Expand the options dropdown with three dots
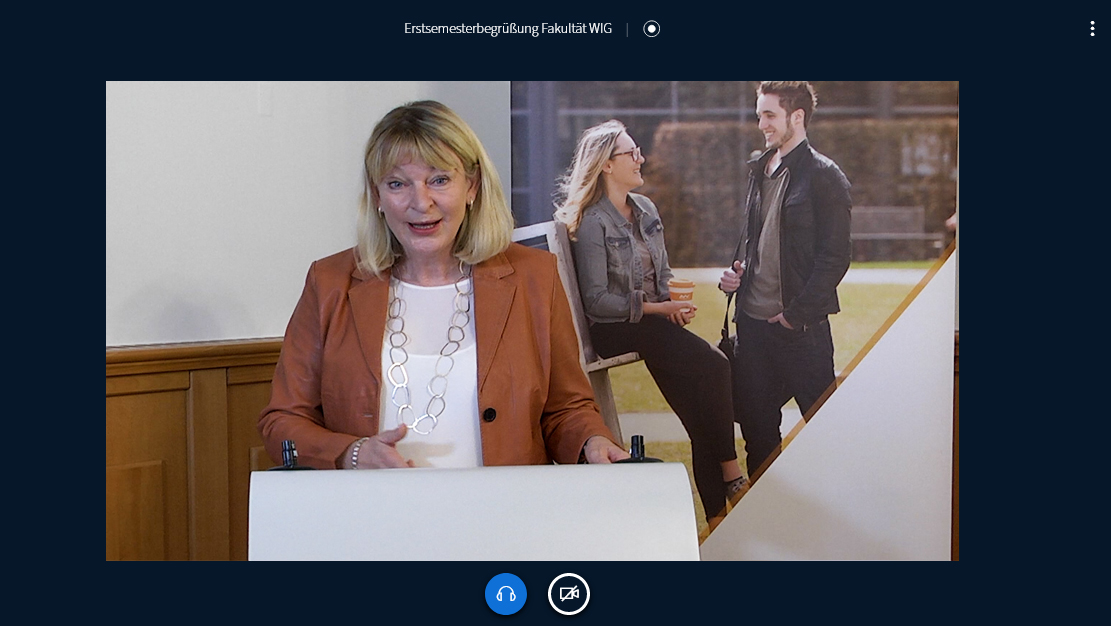 (x=1092, y=29)
